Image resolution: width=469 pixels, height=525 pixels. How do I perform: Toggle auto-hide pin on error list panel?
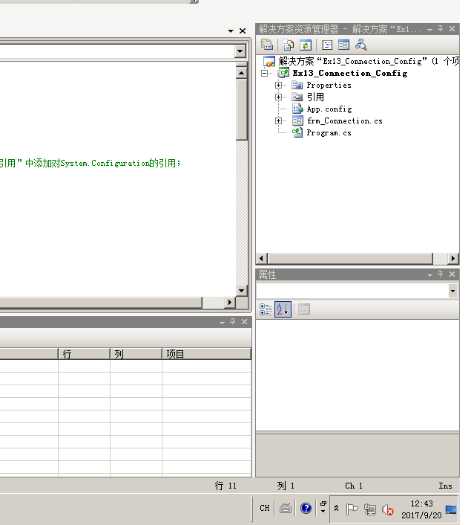(x=233, y=322)
